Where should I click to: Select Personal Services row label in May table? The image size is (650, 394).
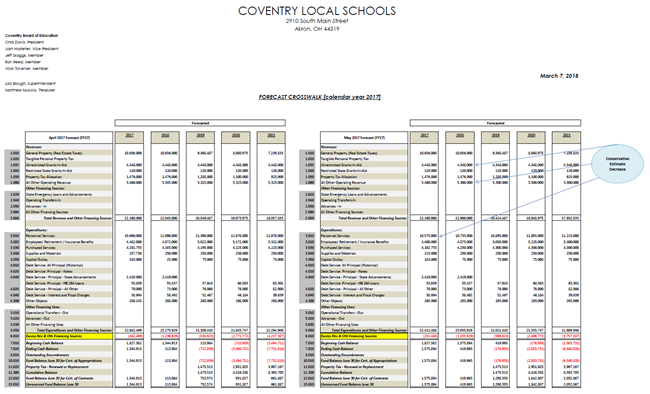[336, 236]
